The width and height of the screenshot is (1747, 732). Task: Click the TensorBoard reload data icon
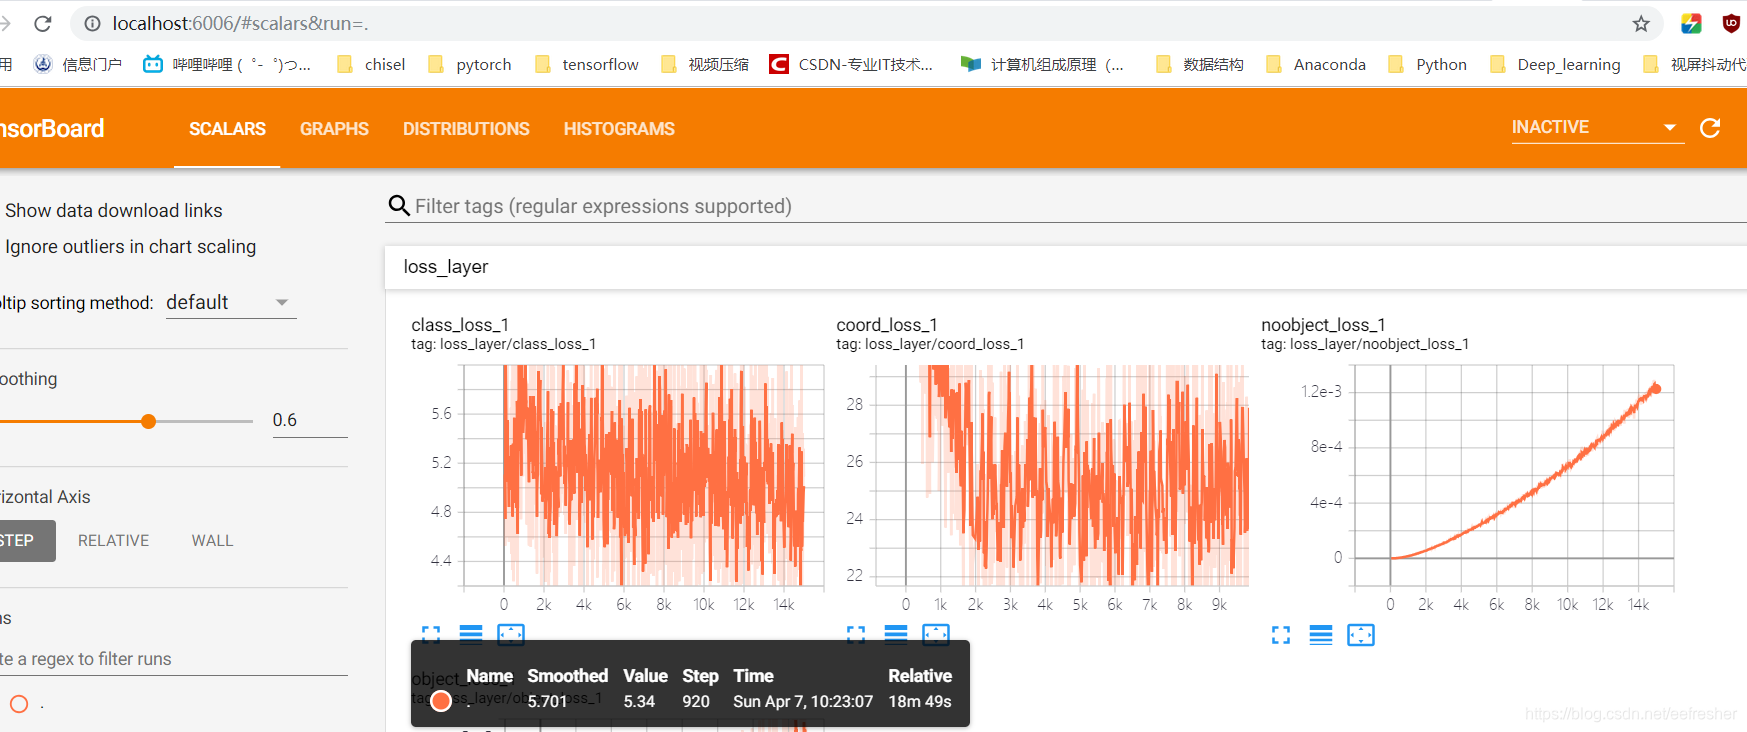[x=1710, y=128]
